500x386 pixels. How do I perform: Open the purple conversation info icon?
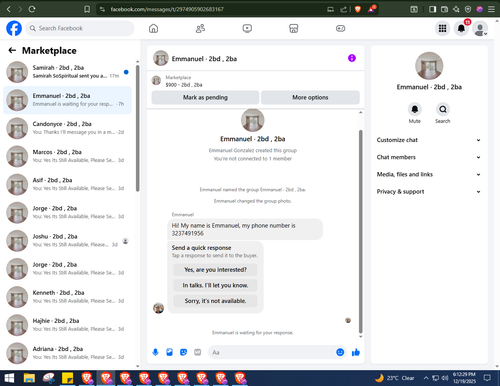[352, 58]
